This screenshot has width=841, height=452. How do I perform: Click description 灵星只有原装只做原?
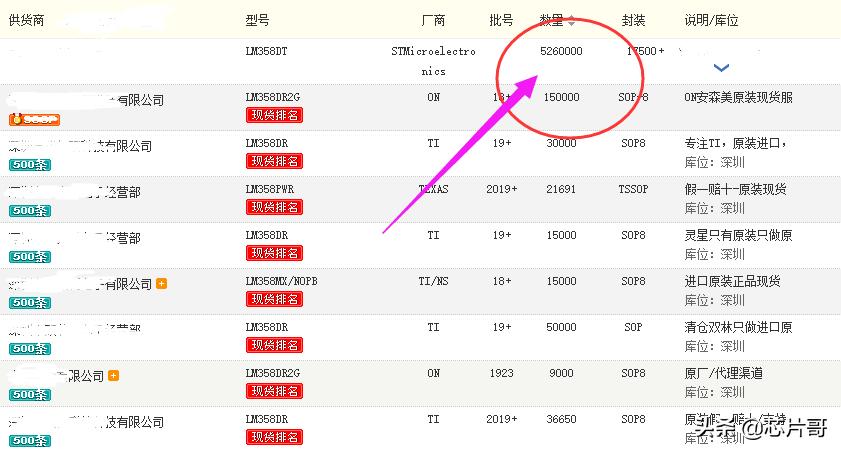(x=738, y=235)
